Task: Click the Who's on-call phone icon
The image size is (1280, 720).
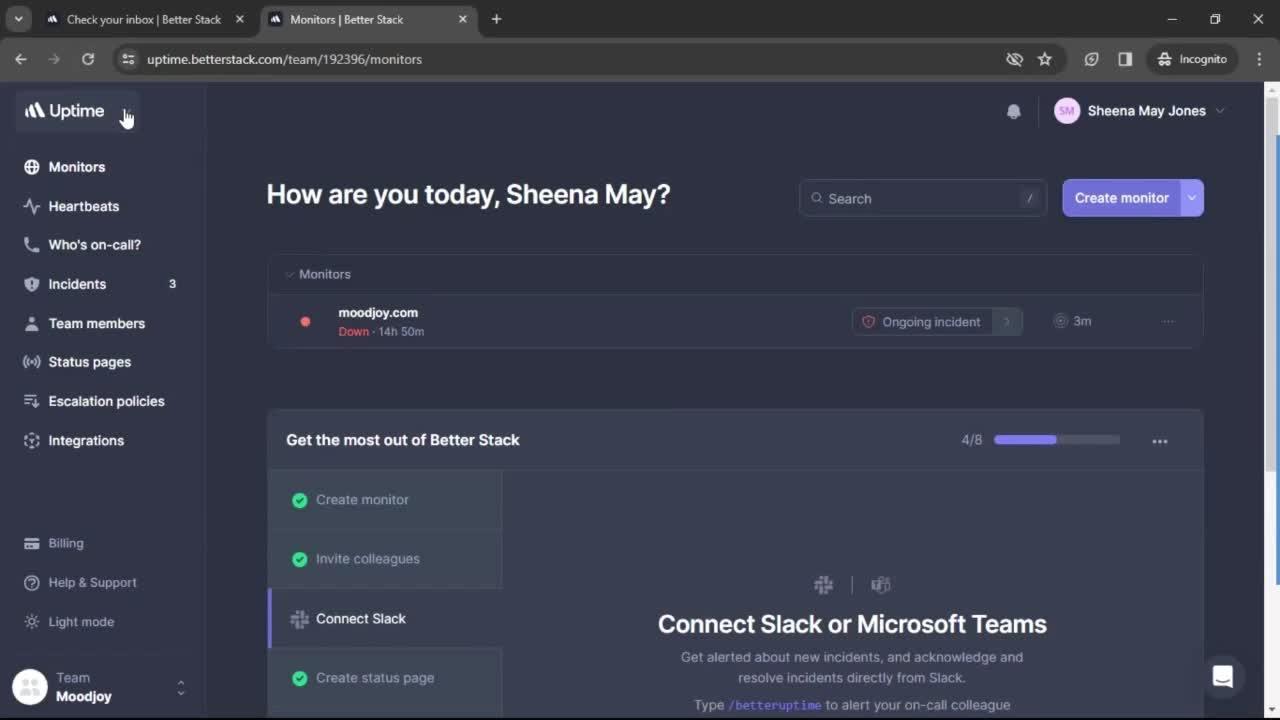Action: tap(32, 245)
